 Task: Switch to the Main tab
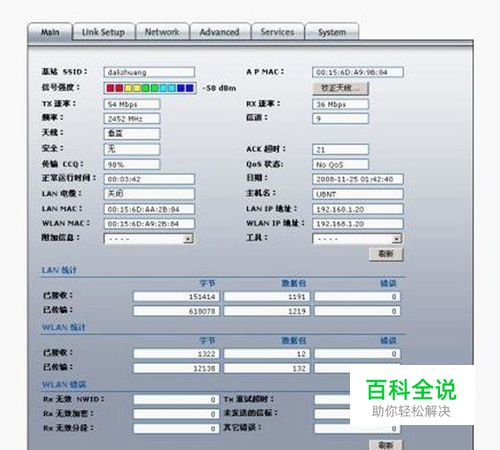(50, 32)
